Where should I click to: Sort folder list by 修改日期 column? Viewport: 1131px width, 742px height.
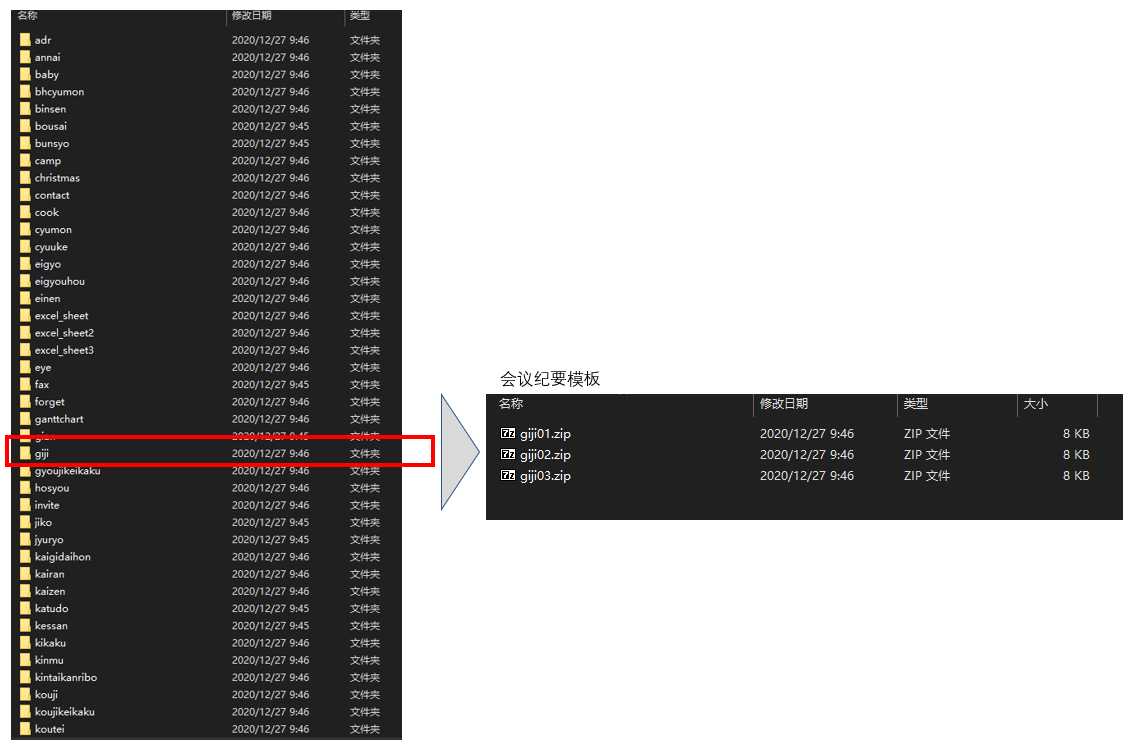pyautogui.click(x=251, y=15)
